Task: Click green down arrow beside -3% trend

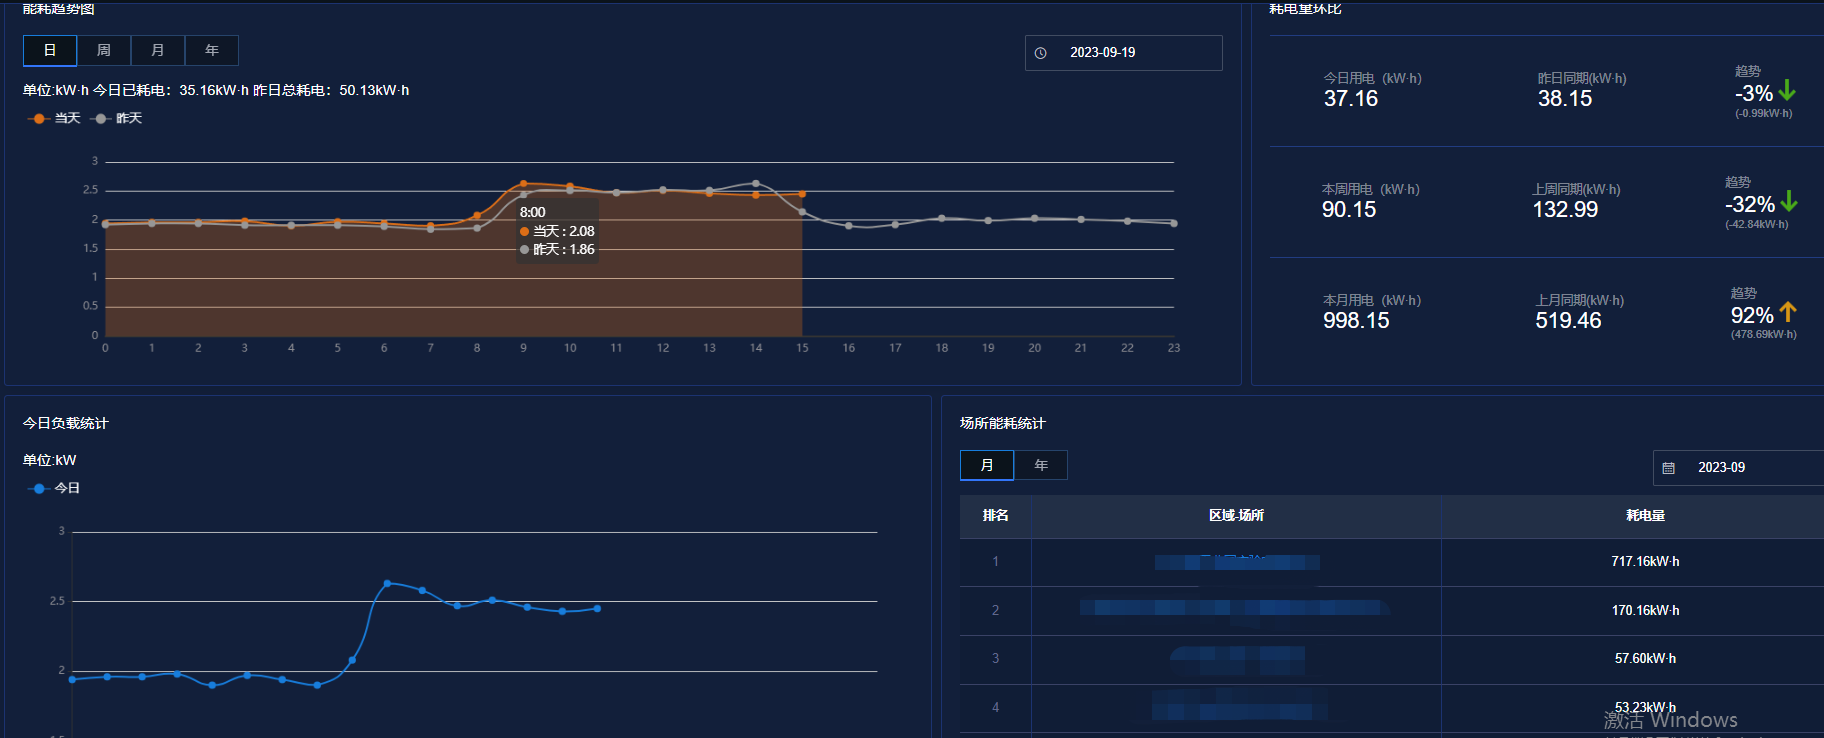Action: click(1787, 91)
